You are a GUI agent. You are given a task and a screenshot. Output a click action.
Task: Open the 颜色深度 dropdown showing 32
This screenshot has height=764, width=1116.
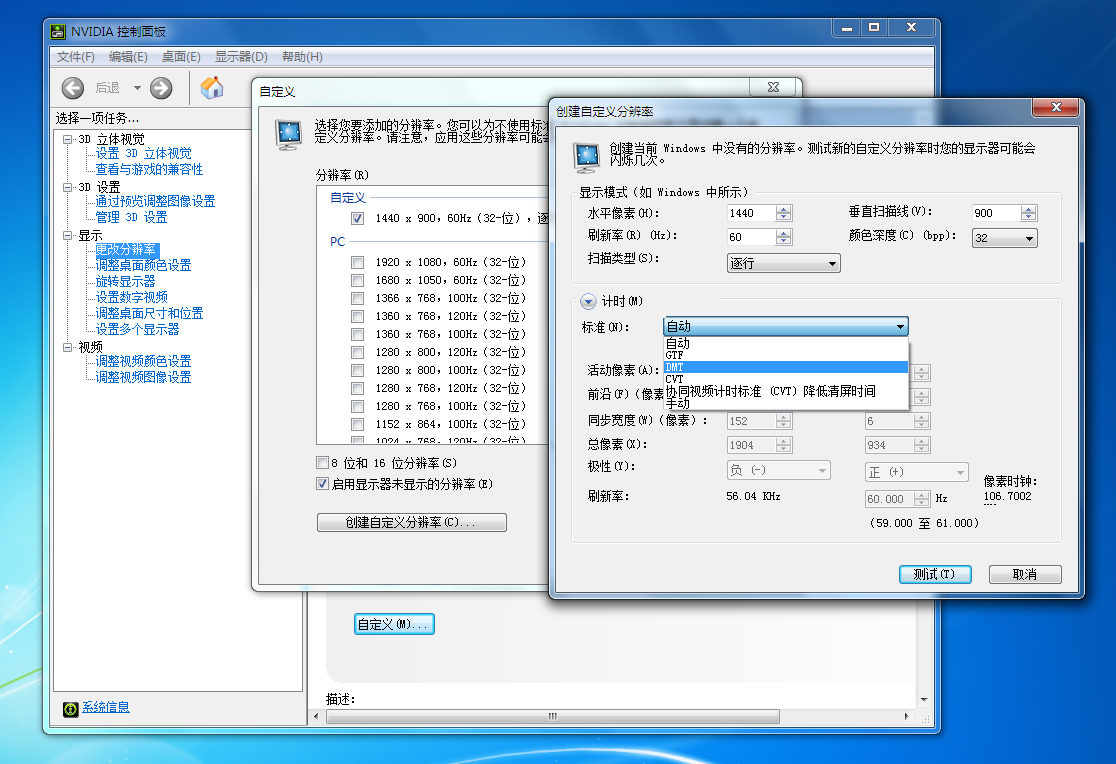1004,238
